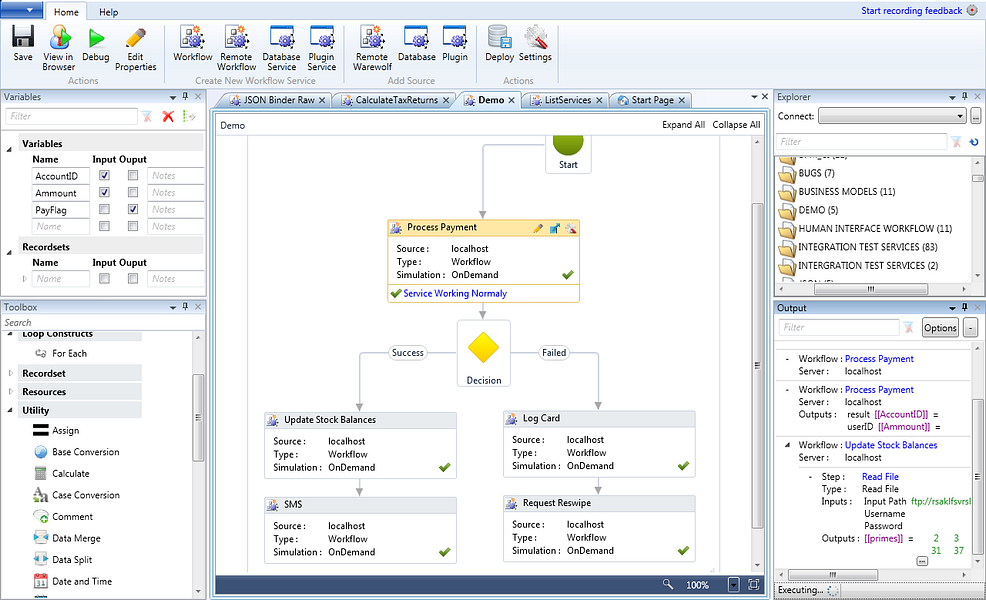Start Debug with the green play icon

[x=96, y=39]
